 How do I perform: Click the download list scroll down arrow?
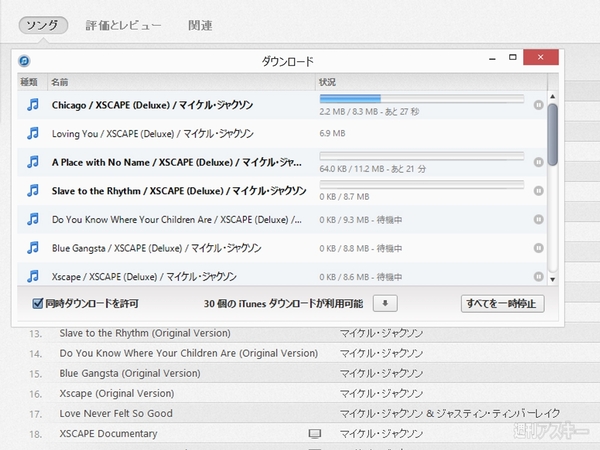pyautogui.click(x=552, y=279)
